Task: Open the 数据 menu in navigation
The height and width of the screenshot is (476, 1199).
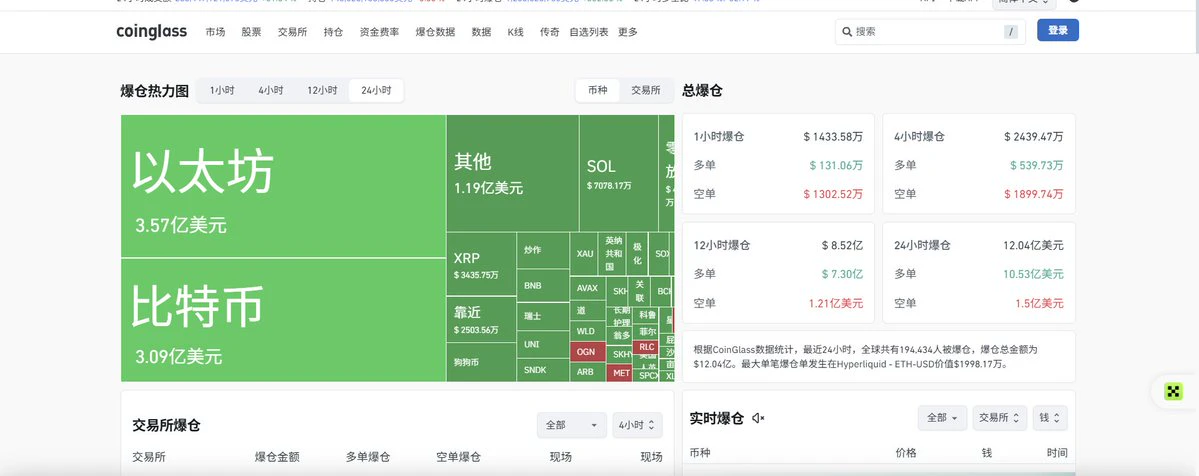Action: (482, 32)
